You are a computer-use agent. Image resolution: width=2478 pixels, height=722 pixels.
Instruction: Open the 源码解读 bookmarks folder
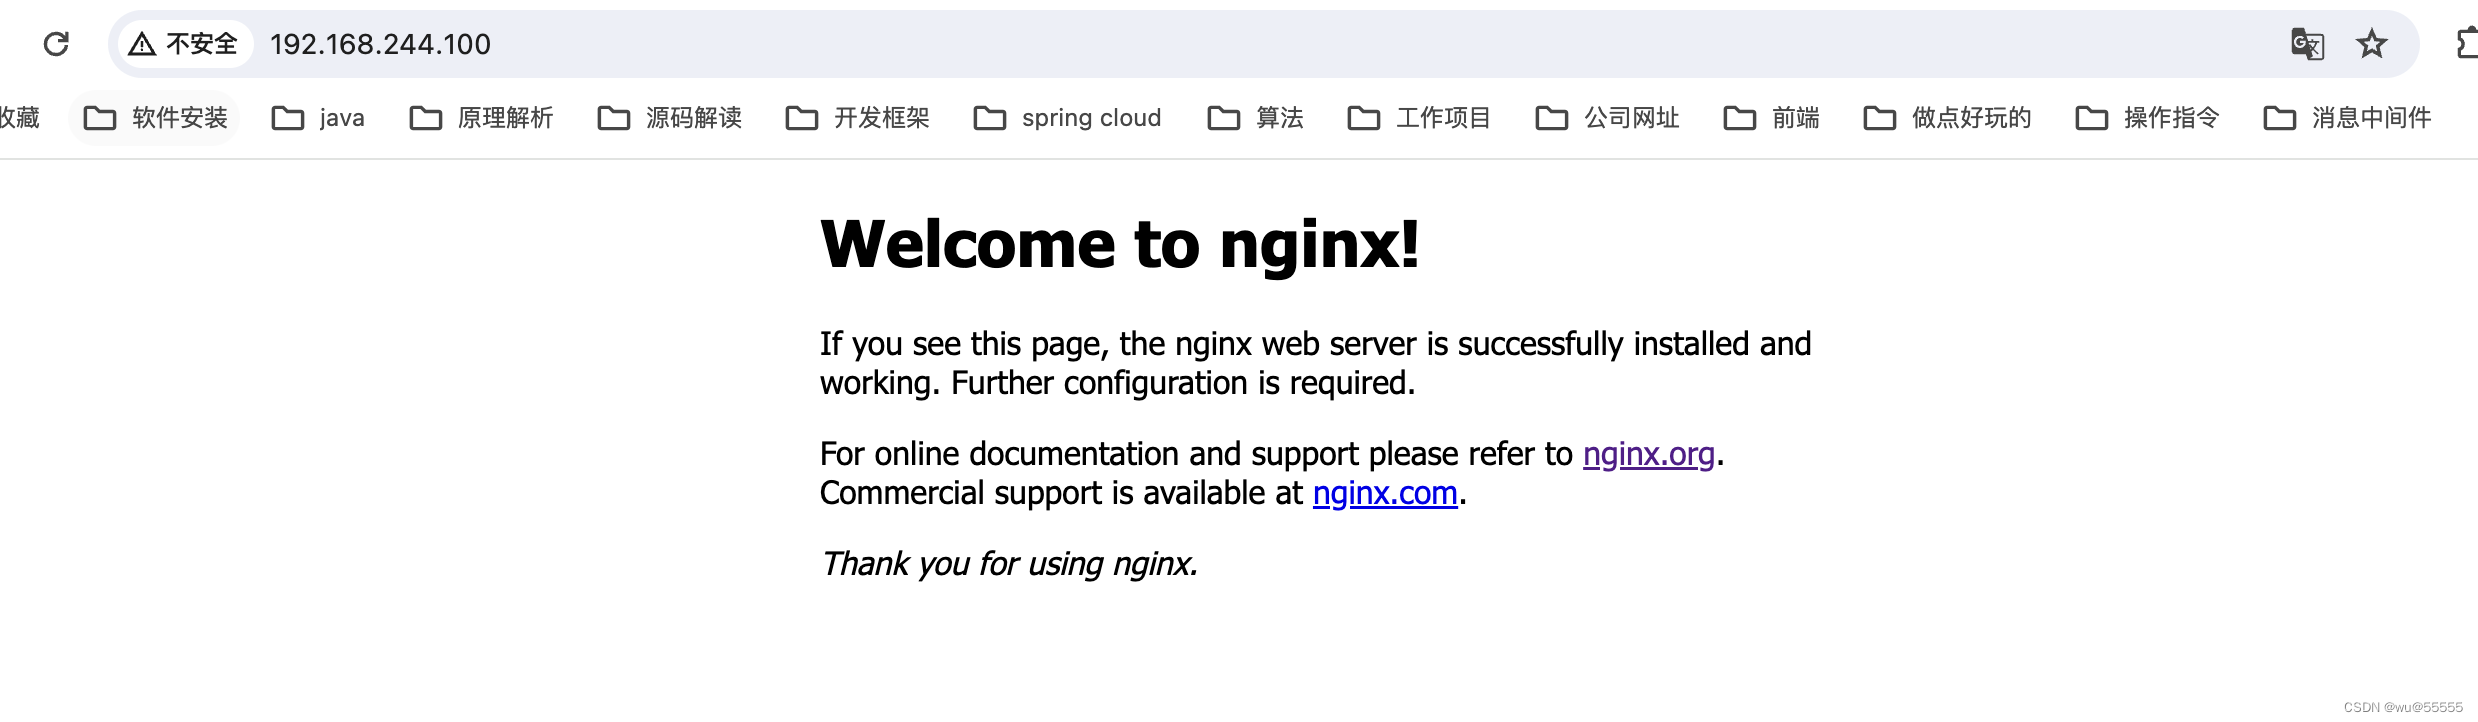coord(670,118)
